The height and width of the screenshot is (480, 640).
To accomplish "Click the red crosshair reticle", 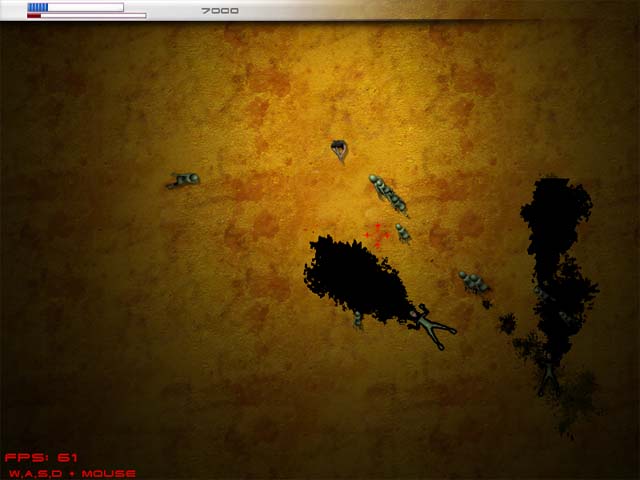I will 377,235.
